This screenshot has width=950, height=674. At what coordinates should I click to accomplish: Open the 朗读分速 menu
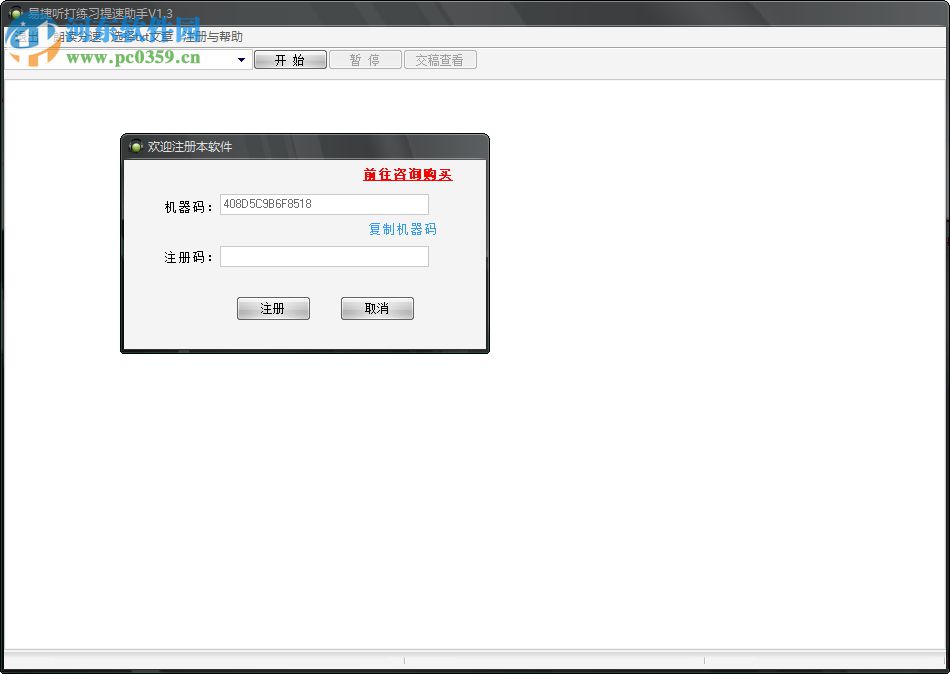80,37
